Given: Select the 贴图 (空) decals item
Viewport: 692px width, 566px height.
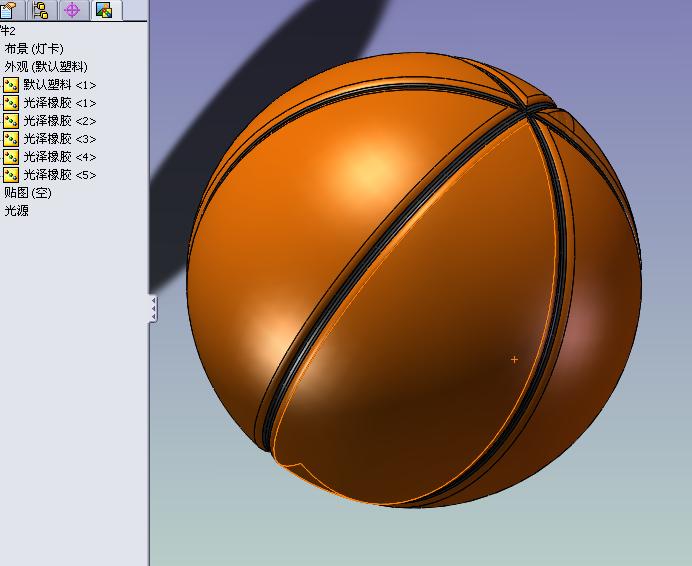Looking at the screenshot, I should 28,192.
